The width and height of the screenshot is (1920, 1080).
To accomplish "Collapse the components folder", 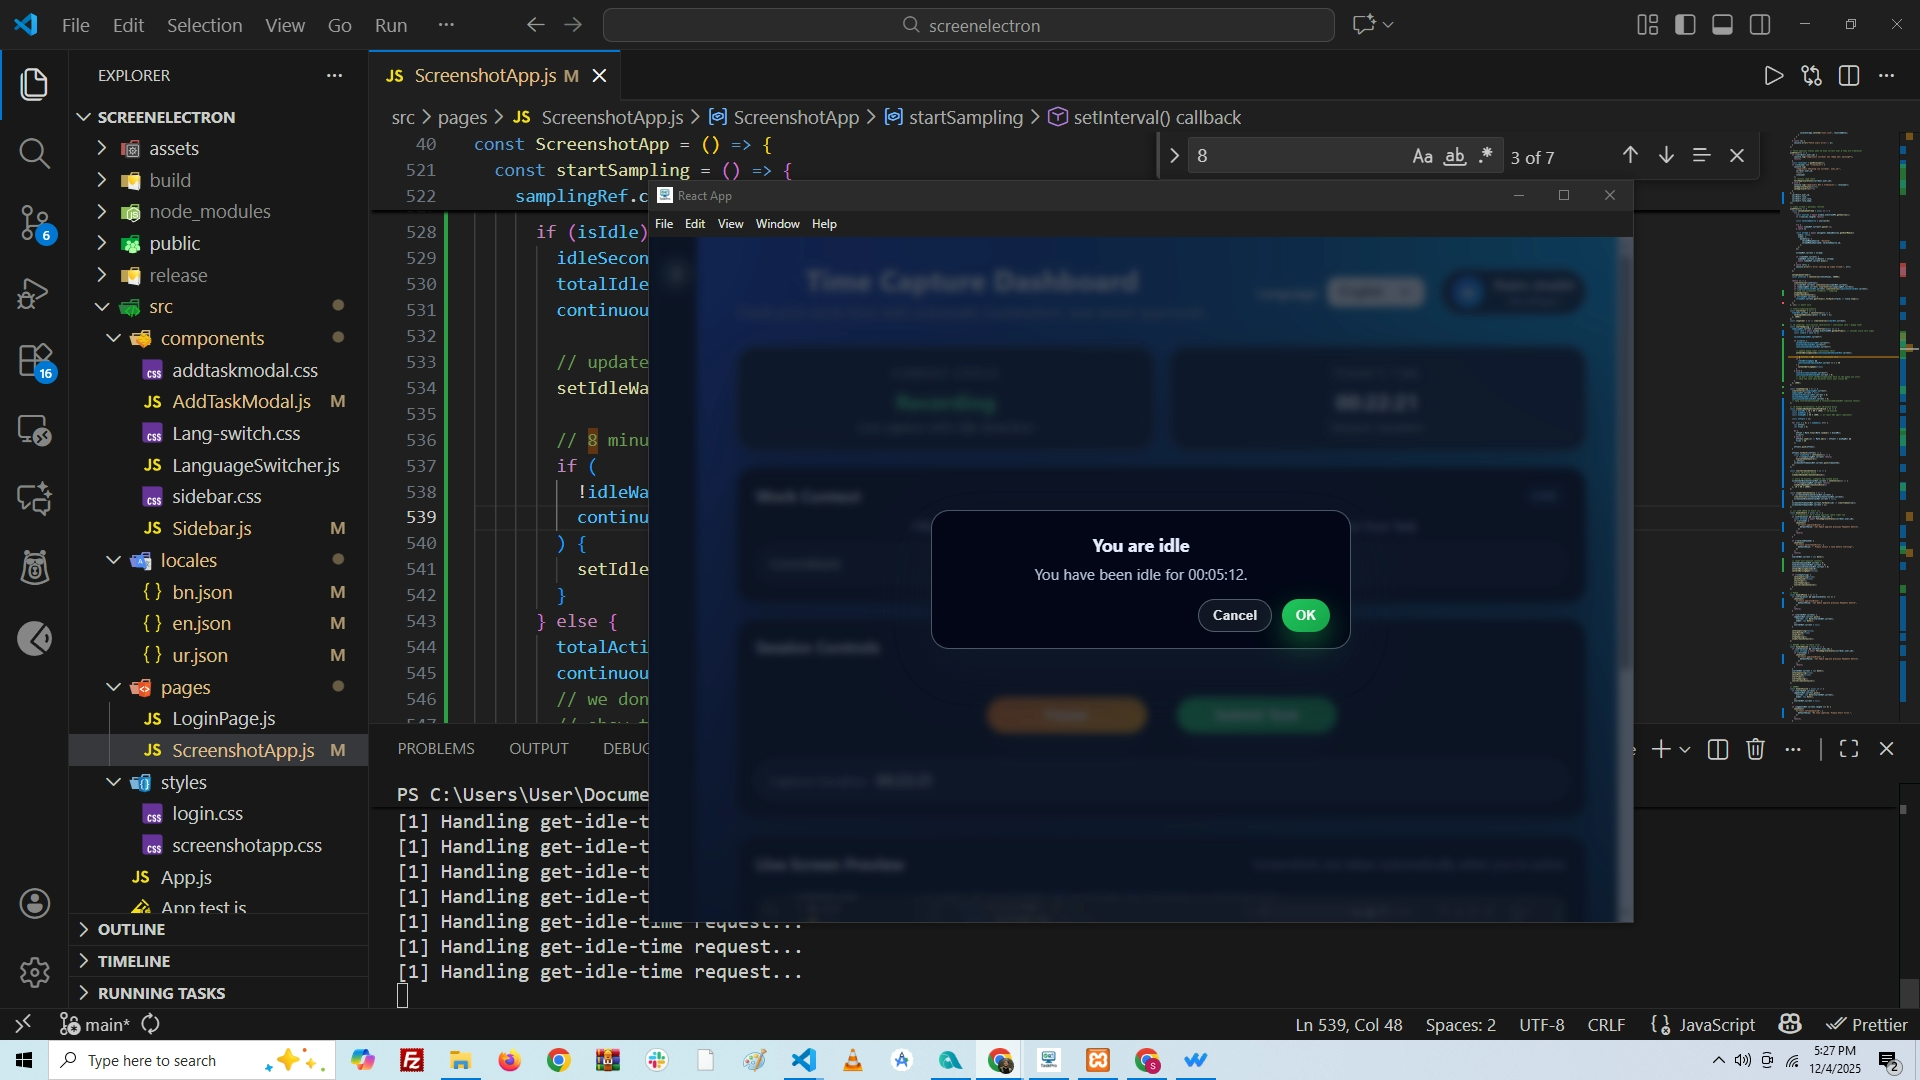I will click(x=212, y=338).
